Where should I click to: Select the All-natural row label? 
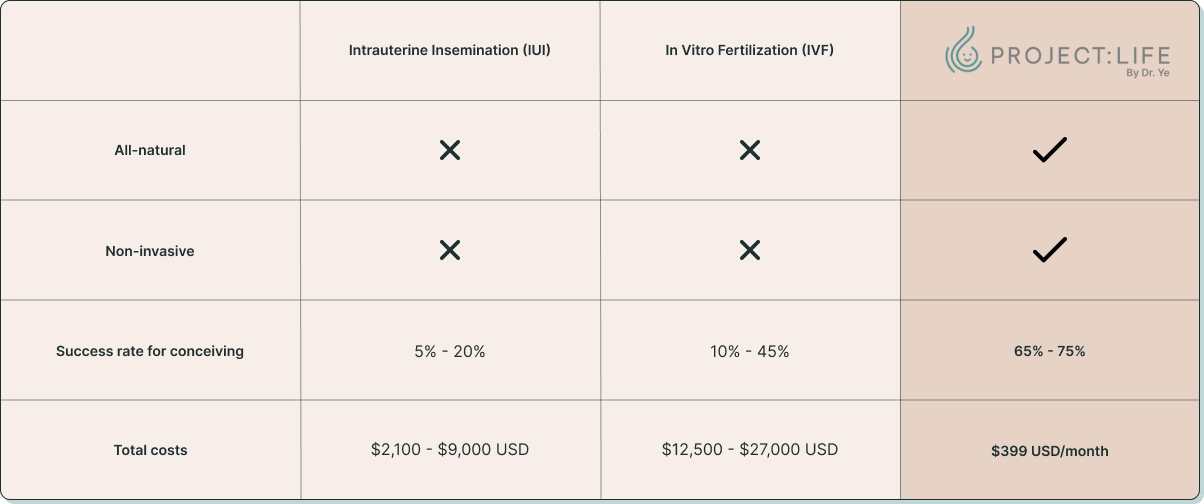pos(150,150)
